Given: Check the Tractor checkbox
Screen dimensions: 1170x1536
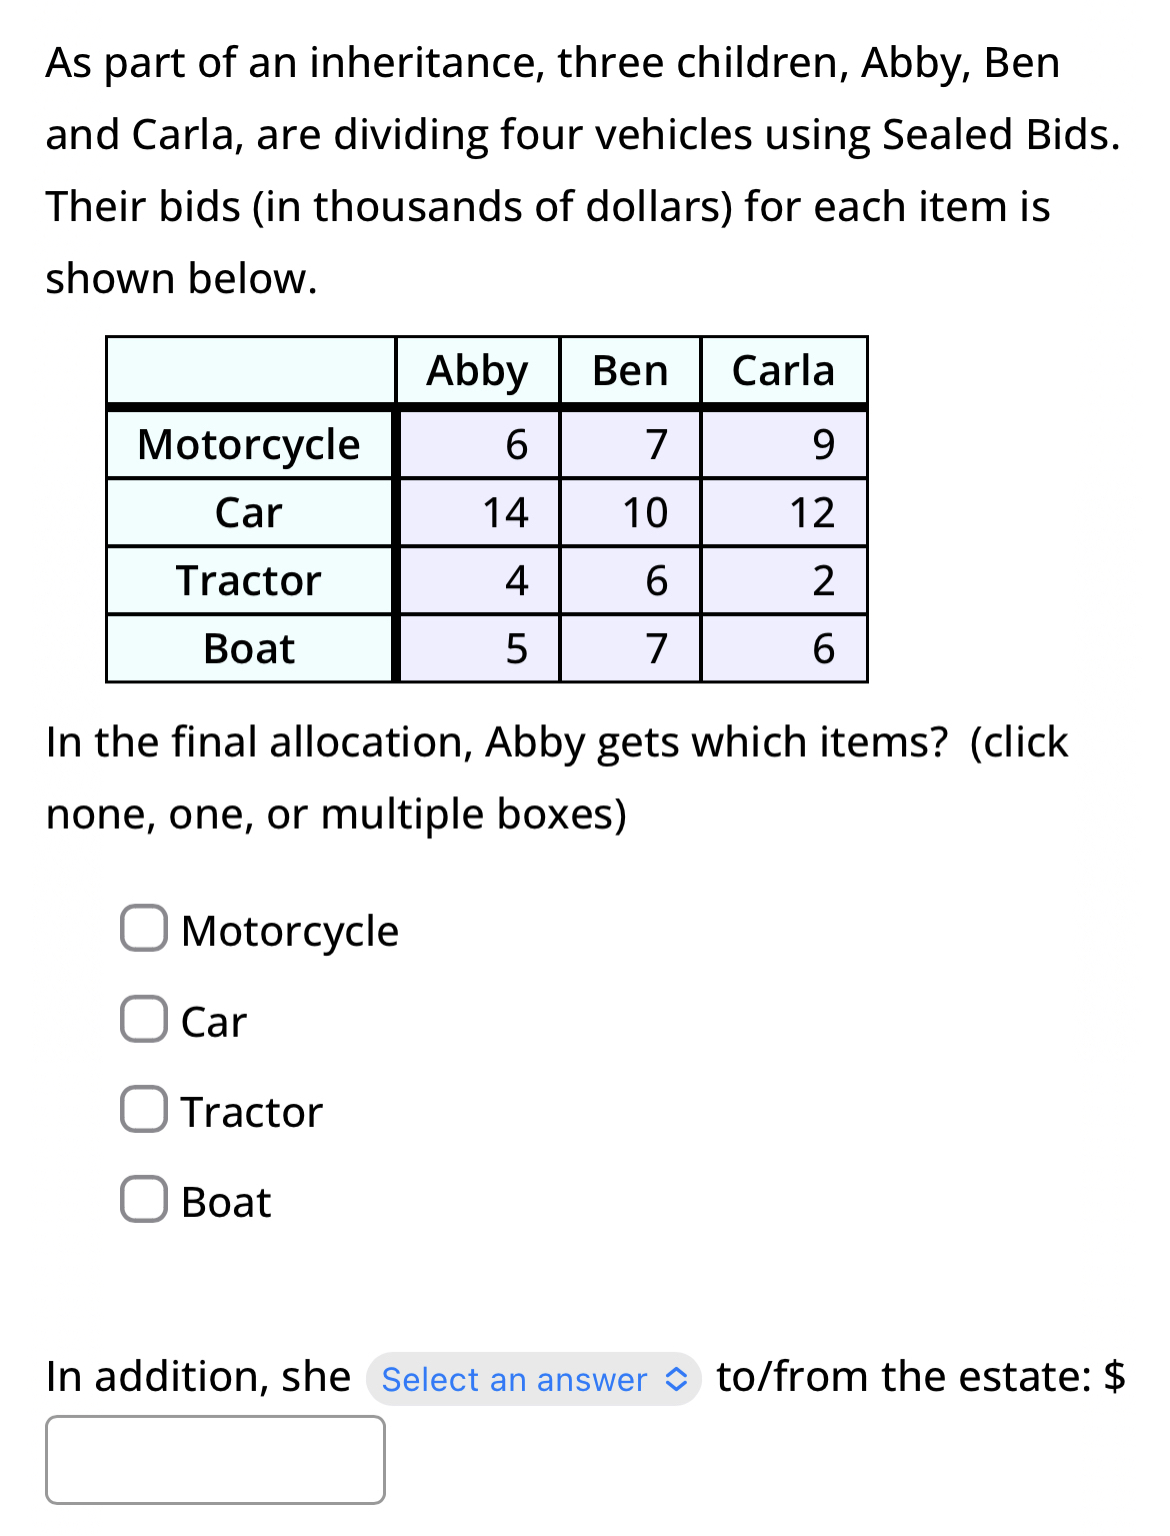Looking at the screenshot, I should pyautogui.click(x=143, y=1111).
